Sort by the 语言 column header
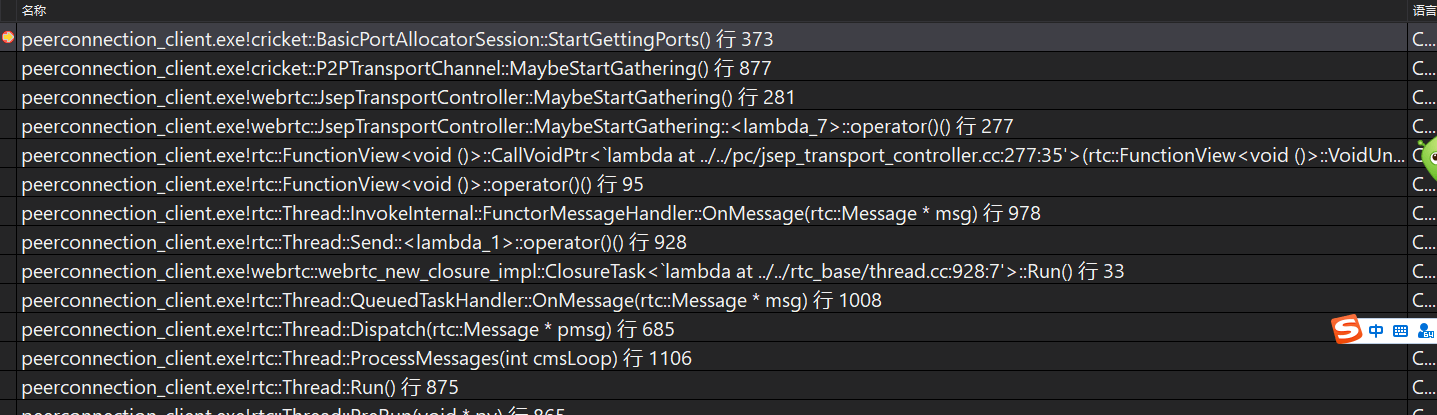The height and width of the screenshot is (415, 1437). pyautogui.click(x=1424, y=10)
